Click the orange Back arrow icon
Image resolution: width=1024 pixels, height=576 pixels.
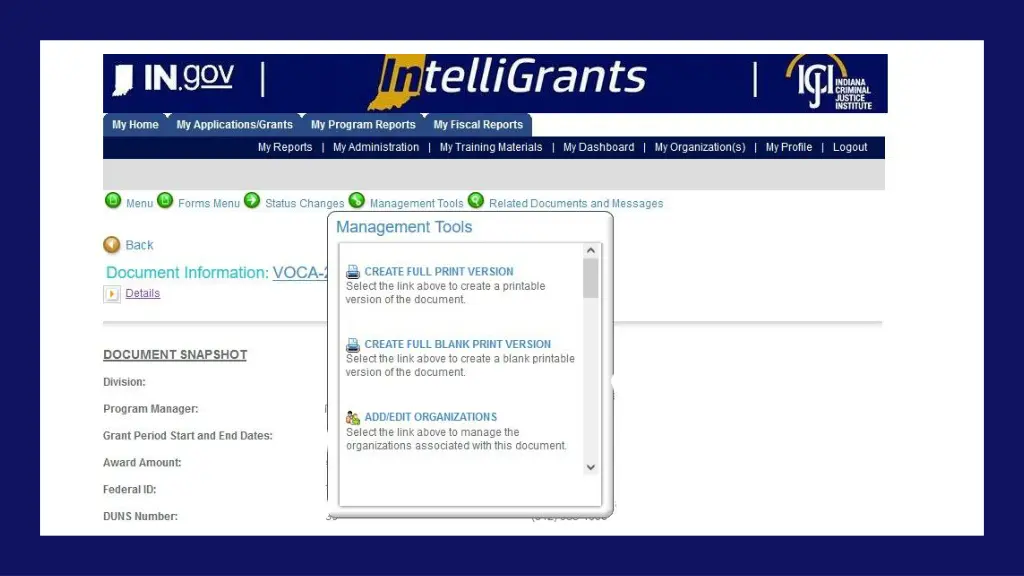[x=112, y=245]
